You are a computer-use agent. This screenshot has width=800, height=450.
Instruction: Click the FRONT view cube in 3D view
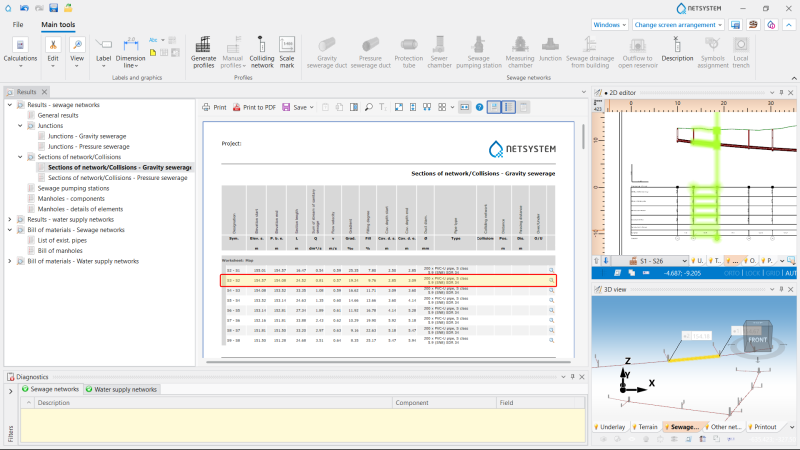pyautogui.click(x=757, y=338)
